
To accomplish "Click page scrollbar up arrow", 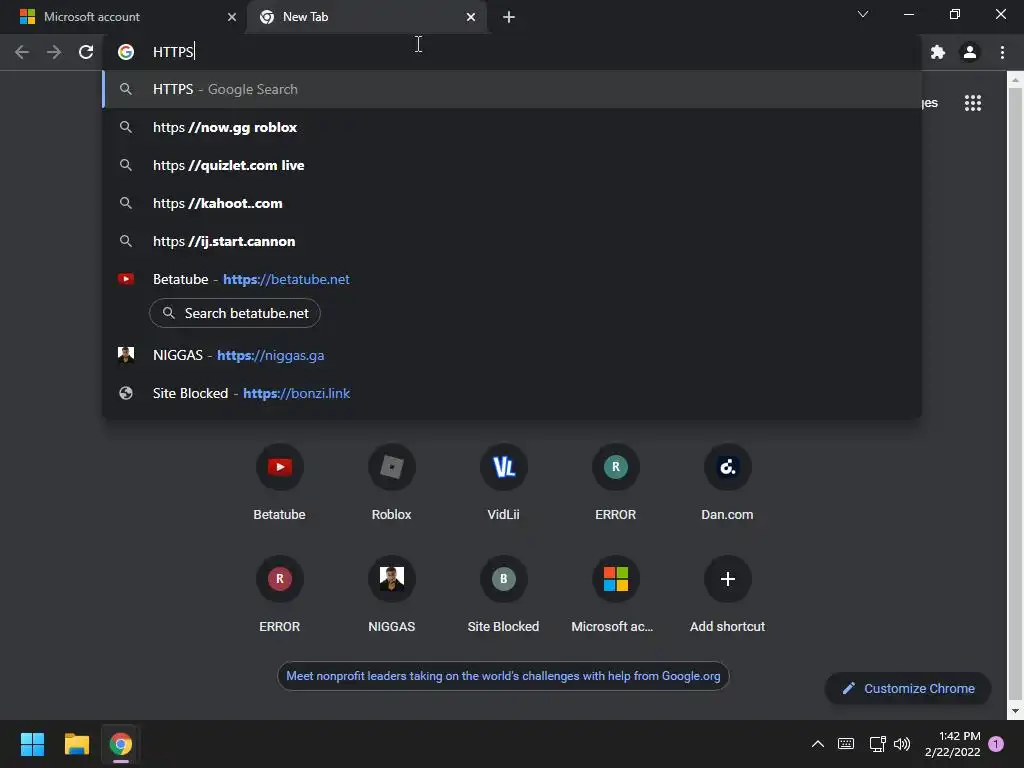I will [1015, 80].
